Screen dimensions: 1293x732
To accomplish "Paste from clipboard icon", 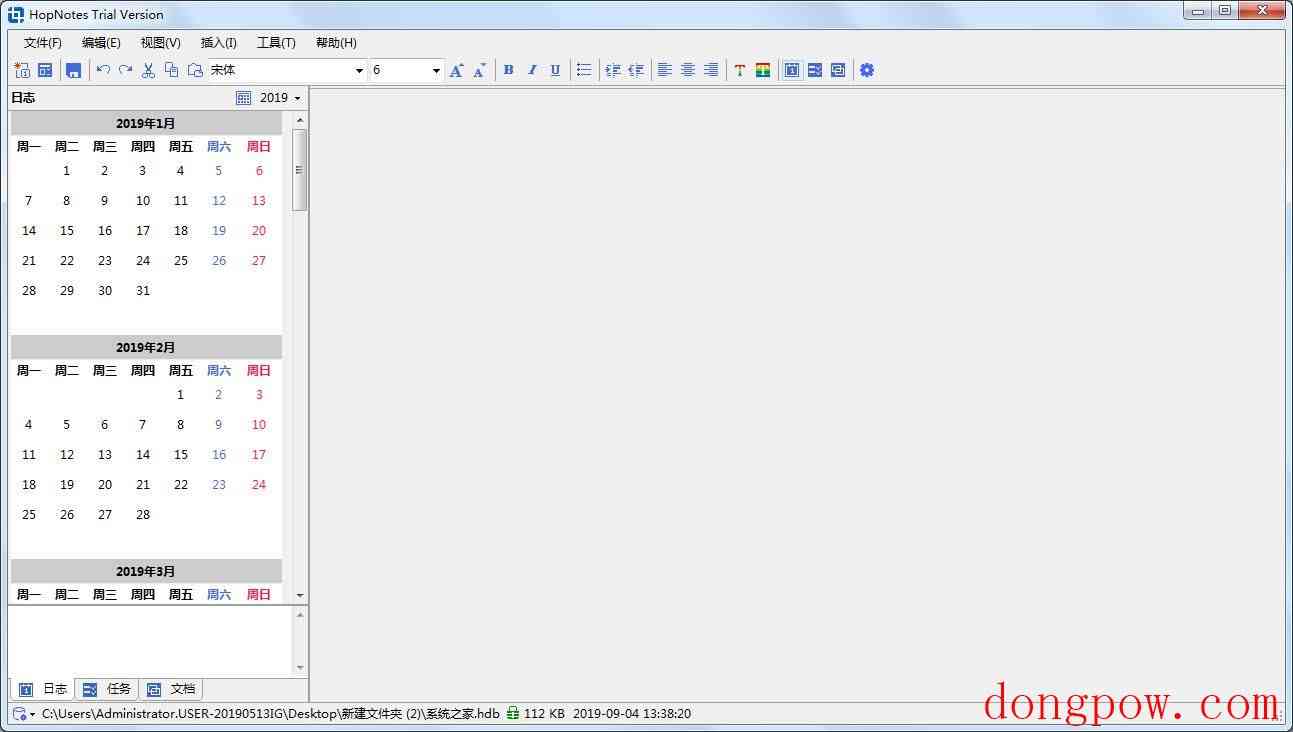I will pyautogui.click(x=195, y=70).
